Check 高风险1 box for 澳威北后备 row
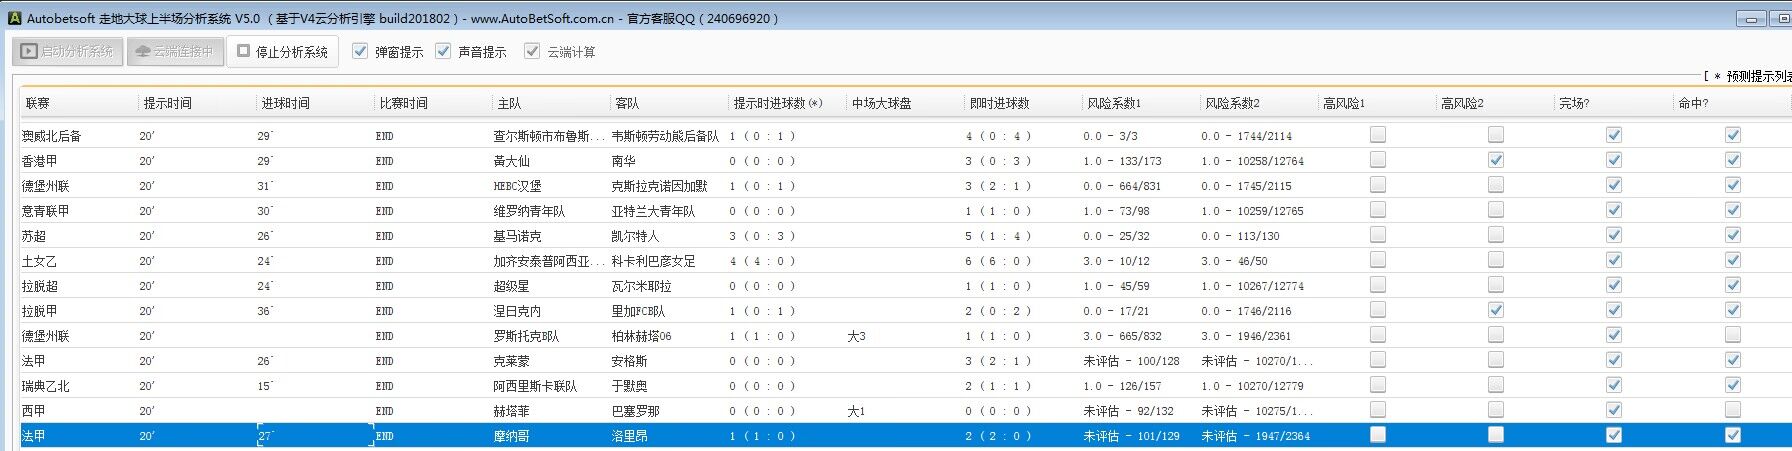This screenshot has height=451, width=1792. (x=1378, y=134)
